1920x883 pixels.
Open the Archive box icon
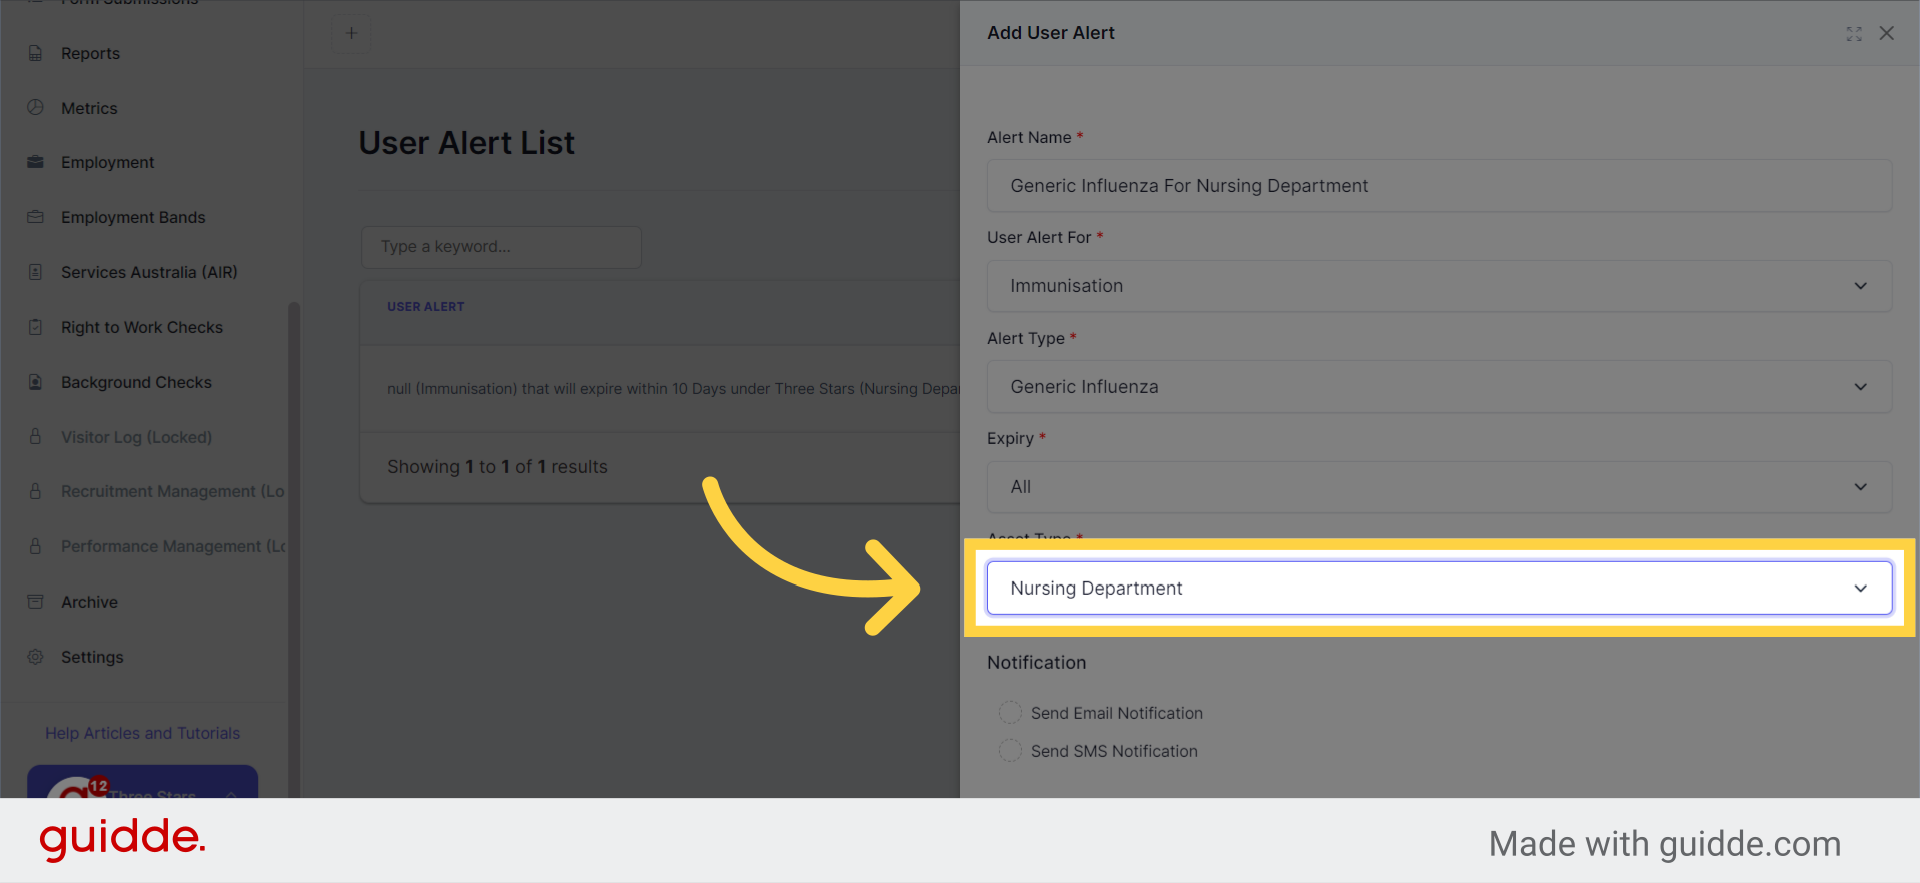click(x=35, y=602)
